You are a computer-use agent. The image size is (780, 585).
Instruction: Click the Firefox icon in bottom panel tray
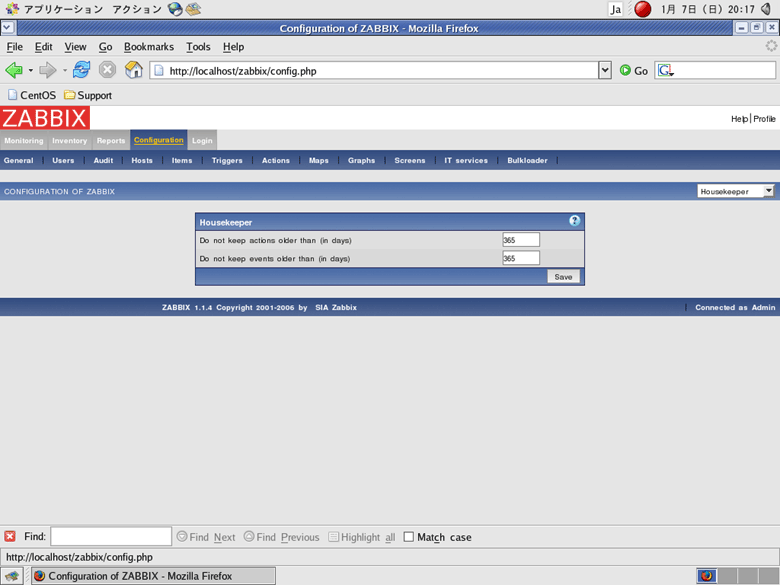[707, 576]
